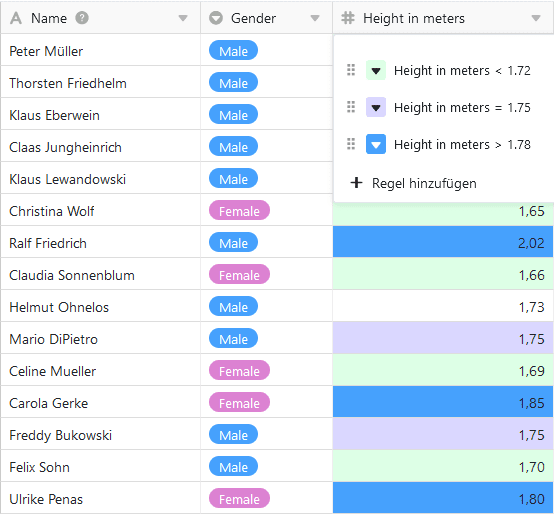The image size is (554, 514).
Task: Click the Male tag for Thorsten Friedhelm
Action: 234,82
